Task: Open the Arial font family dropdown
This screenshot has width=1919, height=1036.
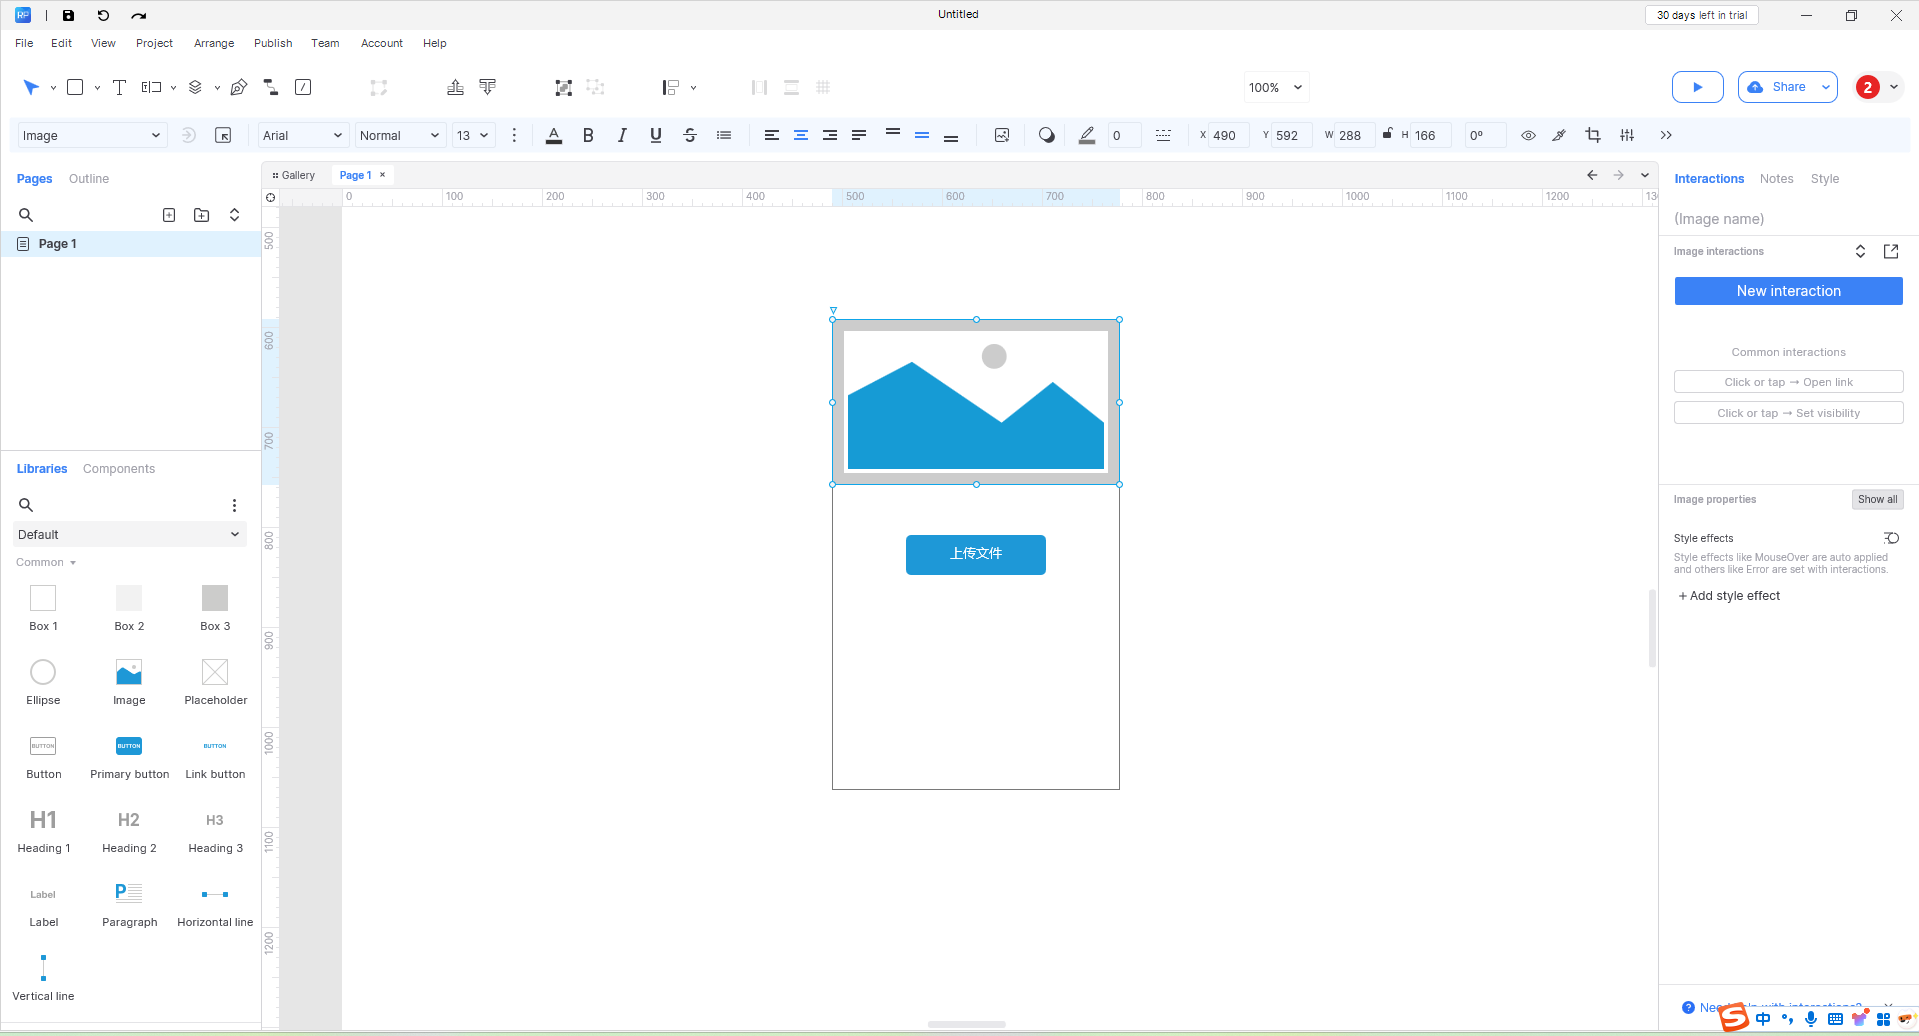Action: click(303, 135)
